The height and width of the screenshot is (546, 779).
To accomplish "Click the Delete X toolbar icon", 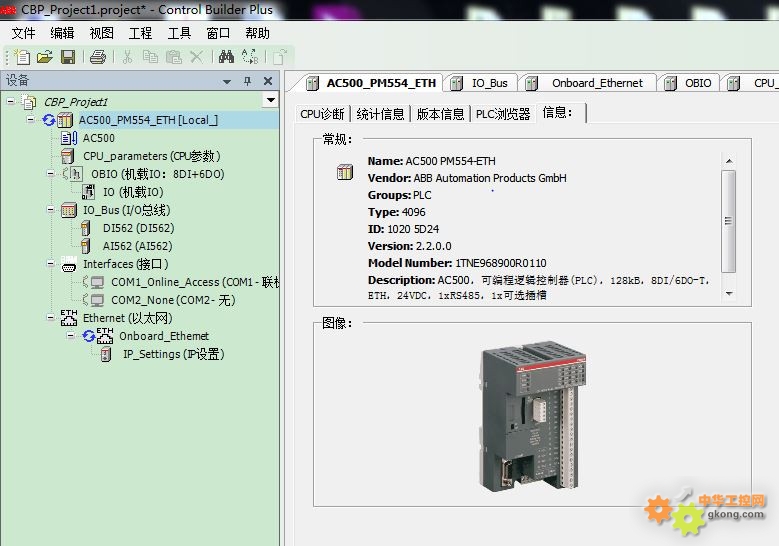I will [197, 57].
